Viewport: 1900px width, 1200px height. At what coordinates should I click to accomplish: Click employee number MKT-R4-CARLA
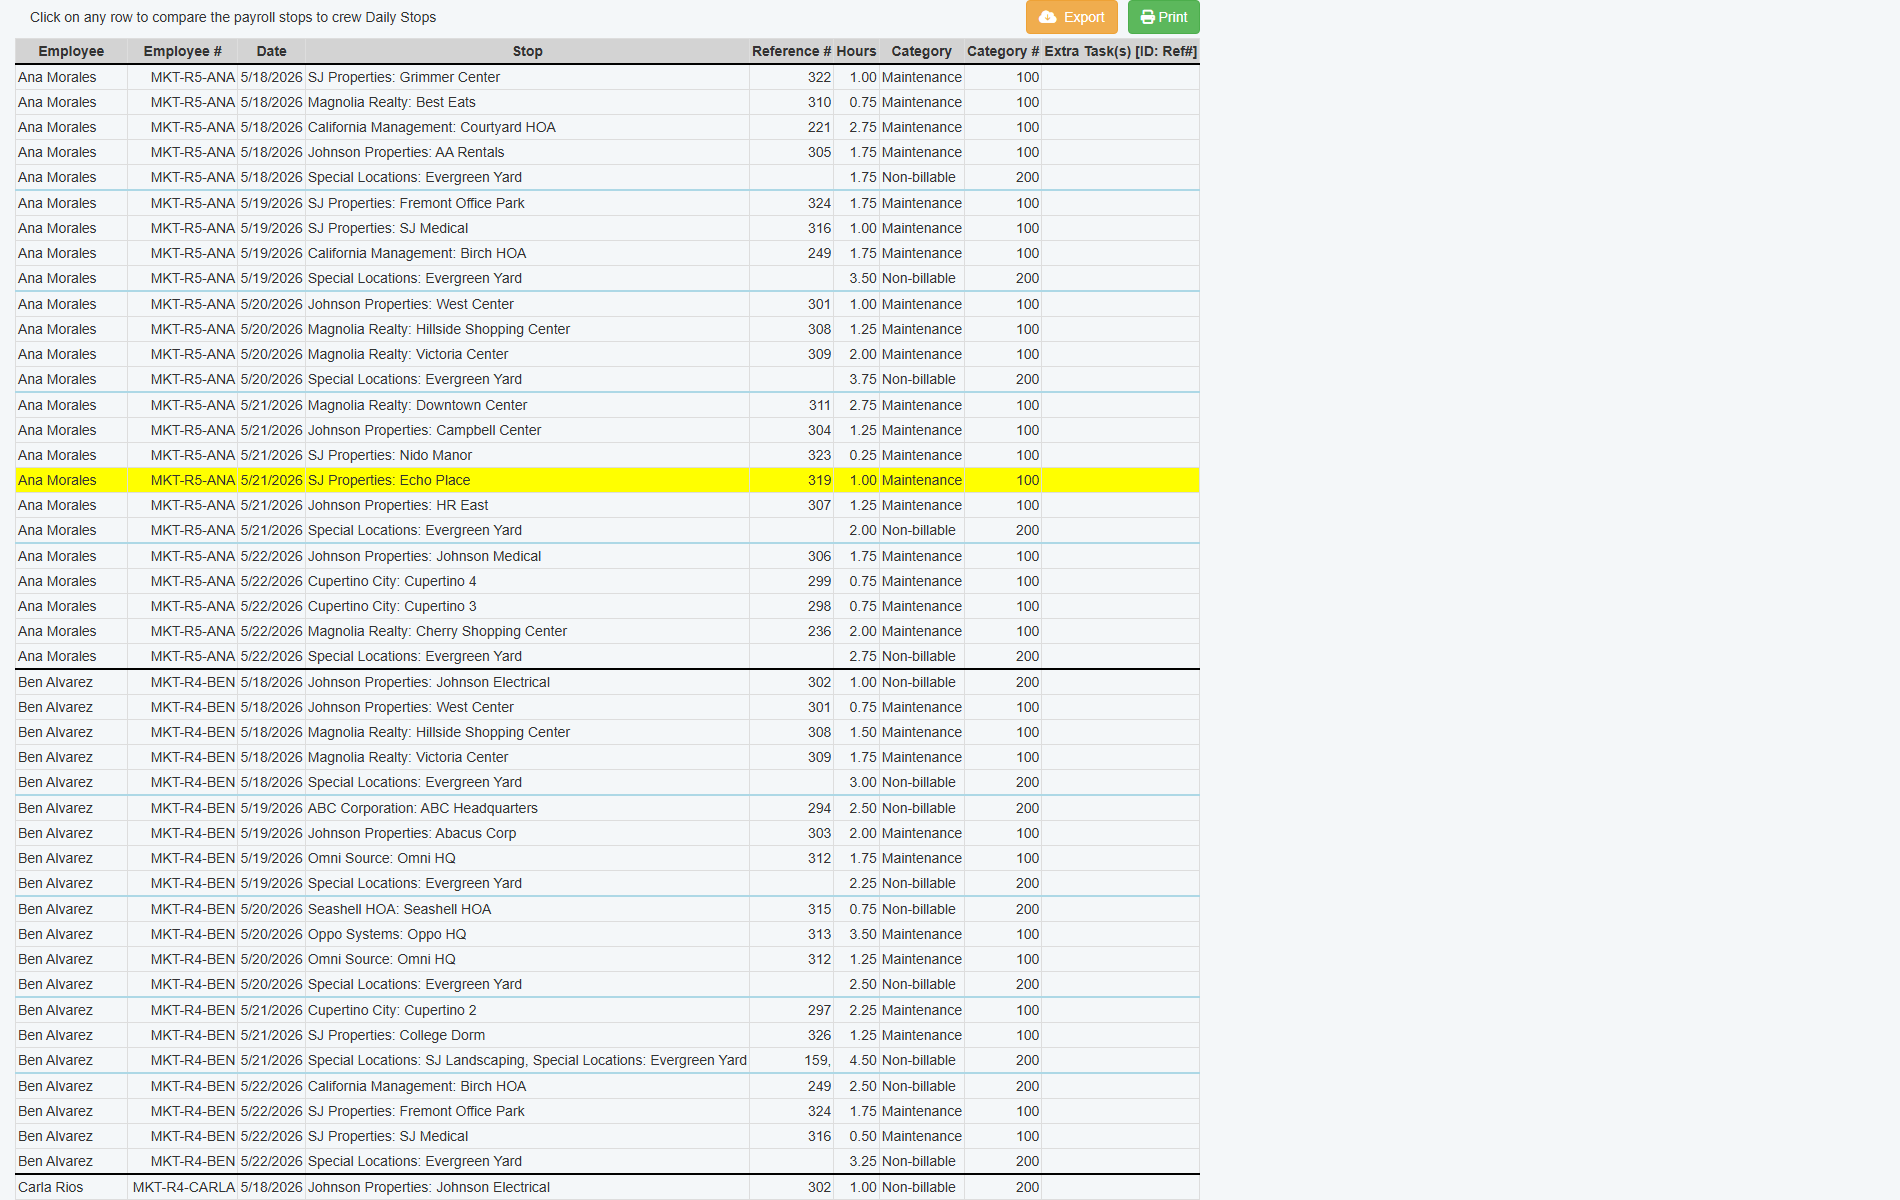pos(184,1187)
